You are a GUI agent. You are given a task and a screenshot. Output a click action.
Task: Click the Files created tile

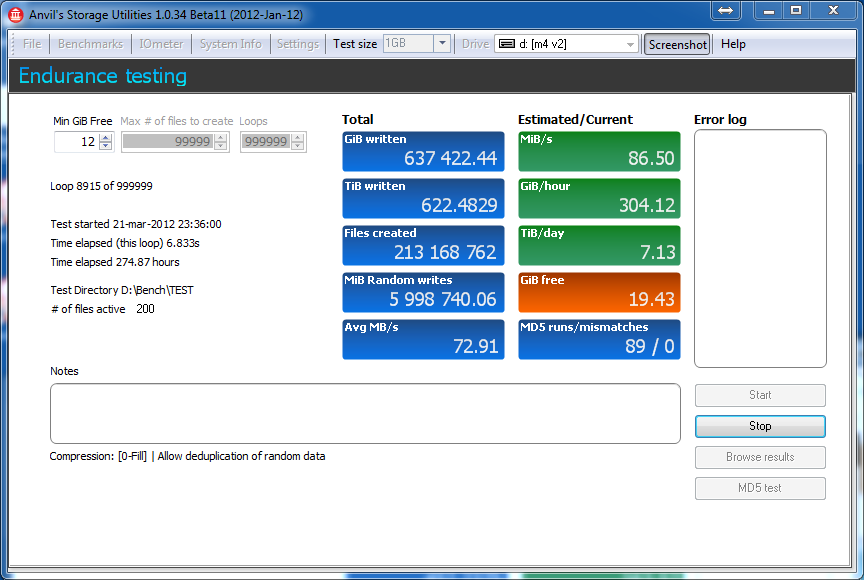click(423, 246)
